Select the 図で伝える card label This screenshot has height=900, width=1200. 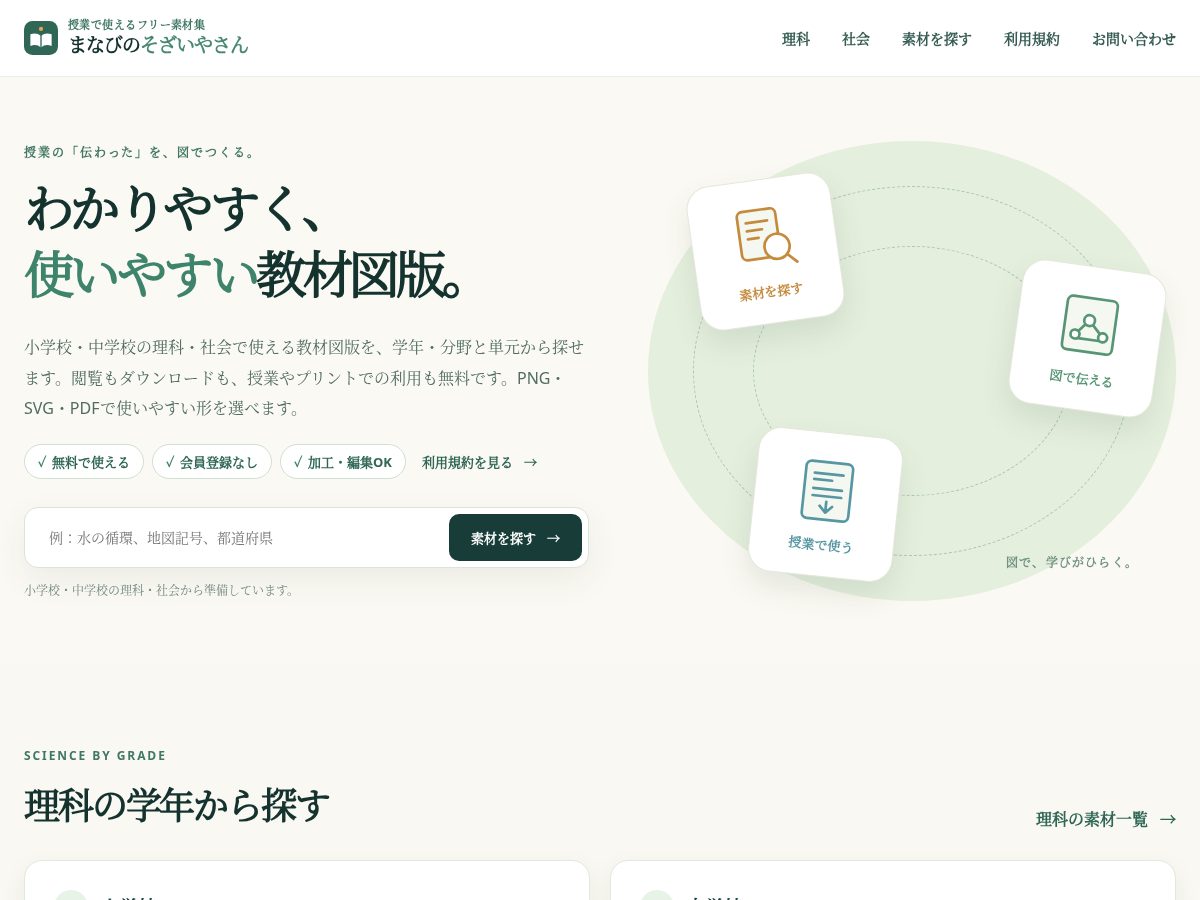1081,378
